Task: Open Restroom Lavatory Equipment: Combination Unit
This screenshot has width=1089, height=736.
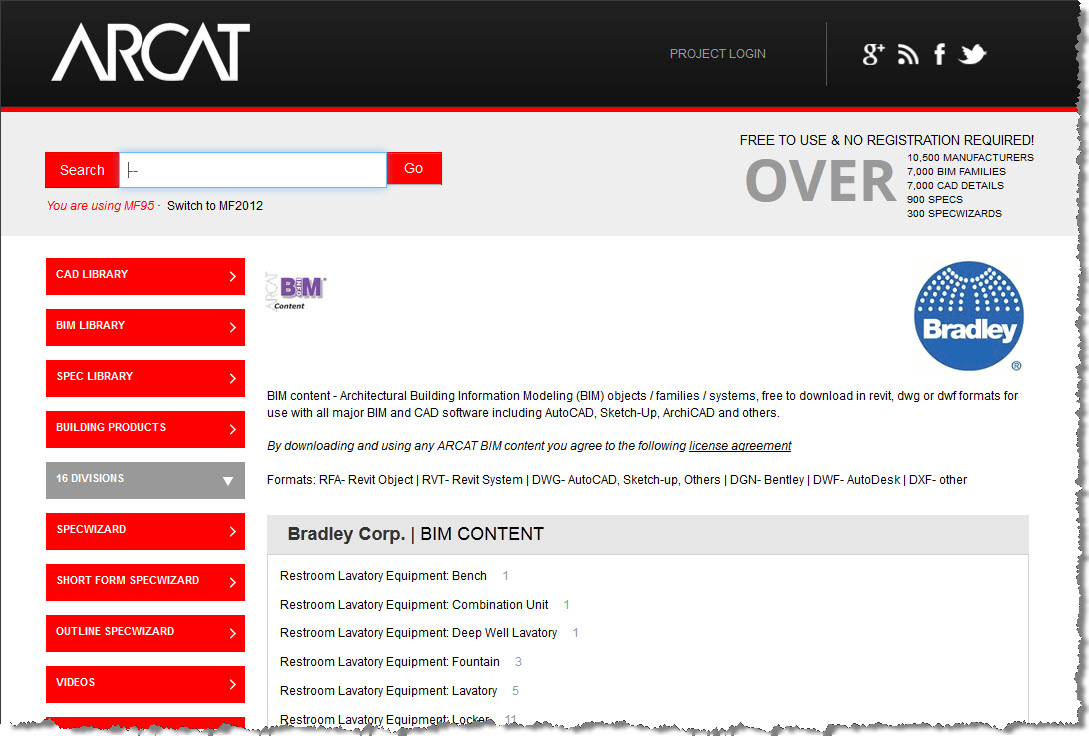Action: point(414,605)
